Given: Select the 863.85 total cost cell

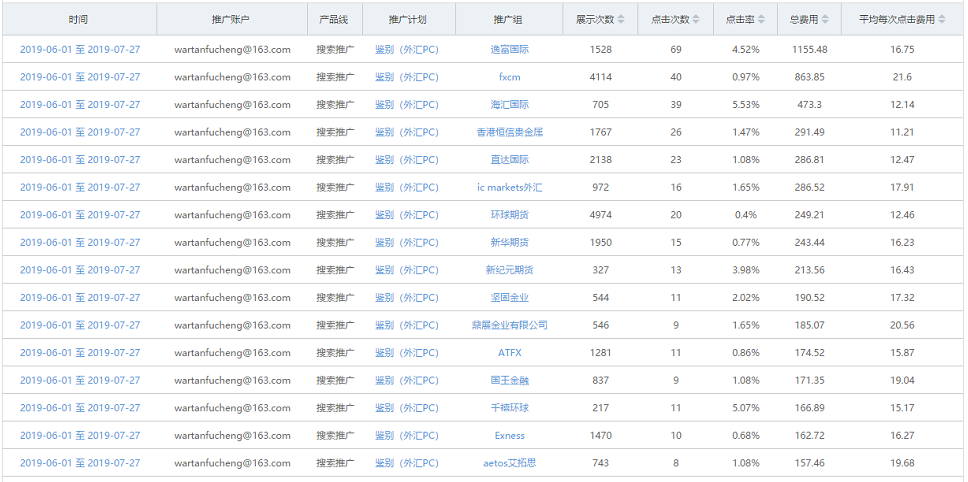Looking at the screenshot, I should coord(809,77).
